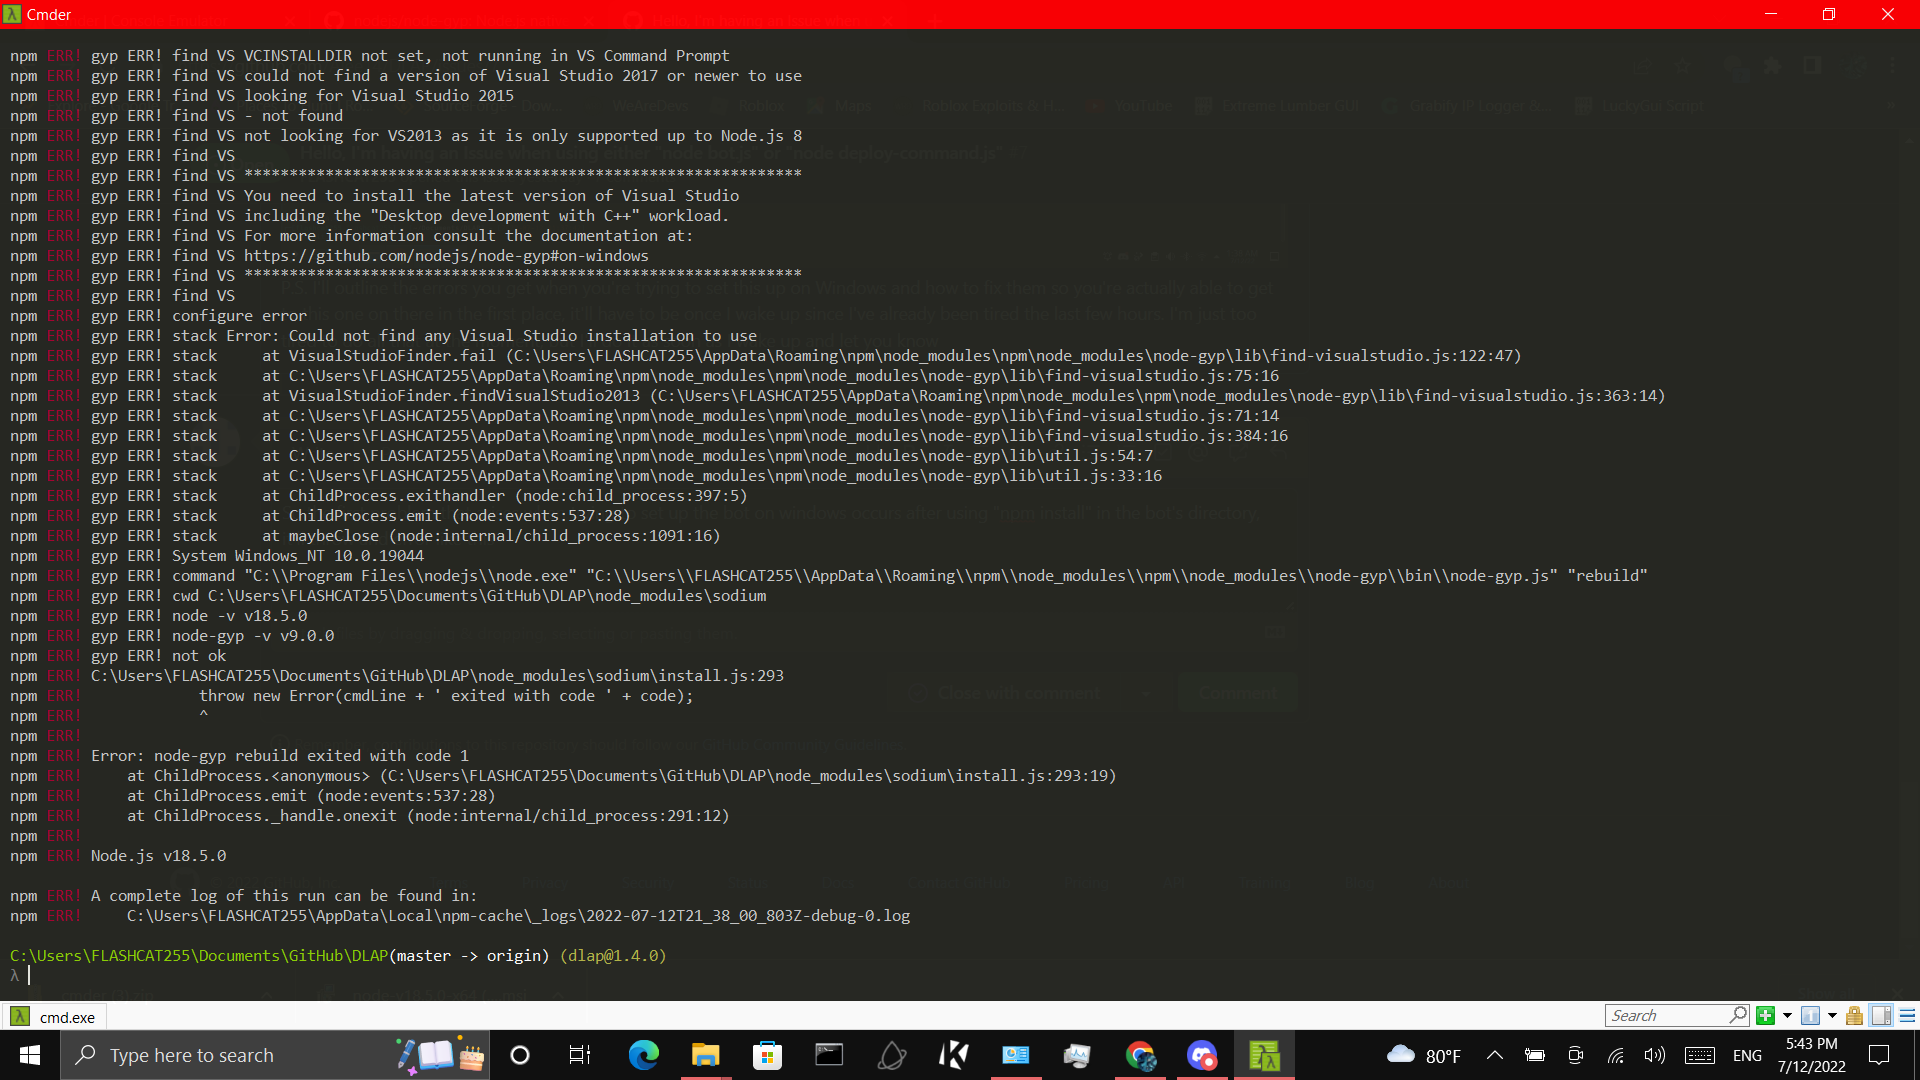This screenshot has width=1920, height=1080.
Task: Launch Microsoft Store from the taskbar
Action: [x=767, y=1055]
